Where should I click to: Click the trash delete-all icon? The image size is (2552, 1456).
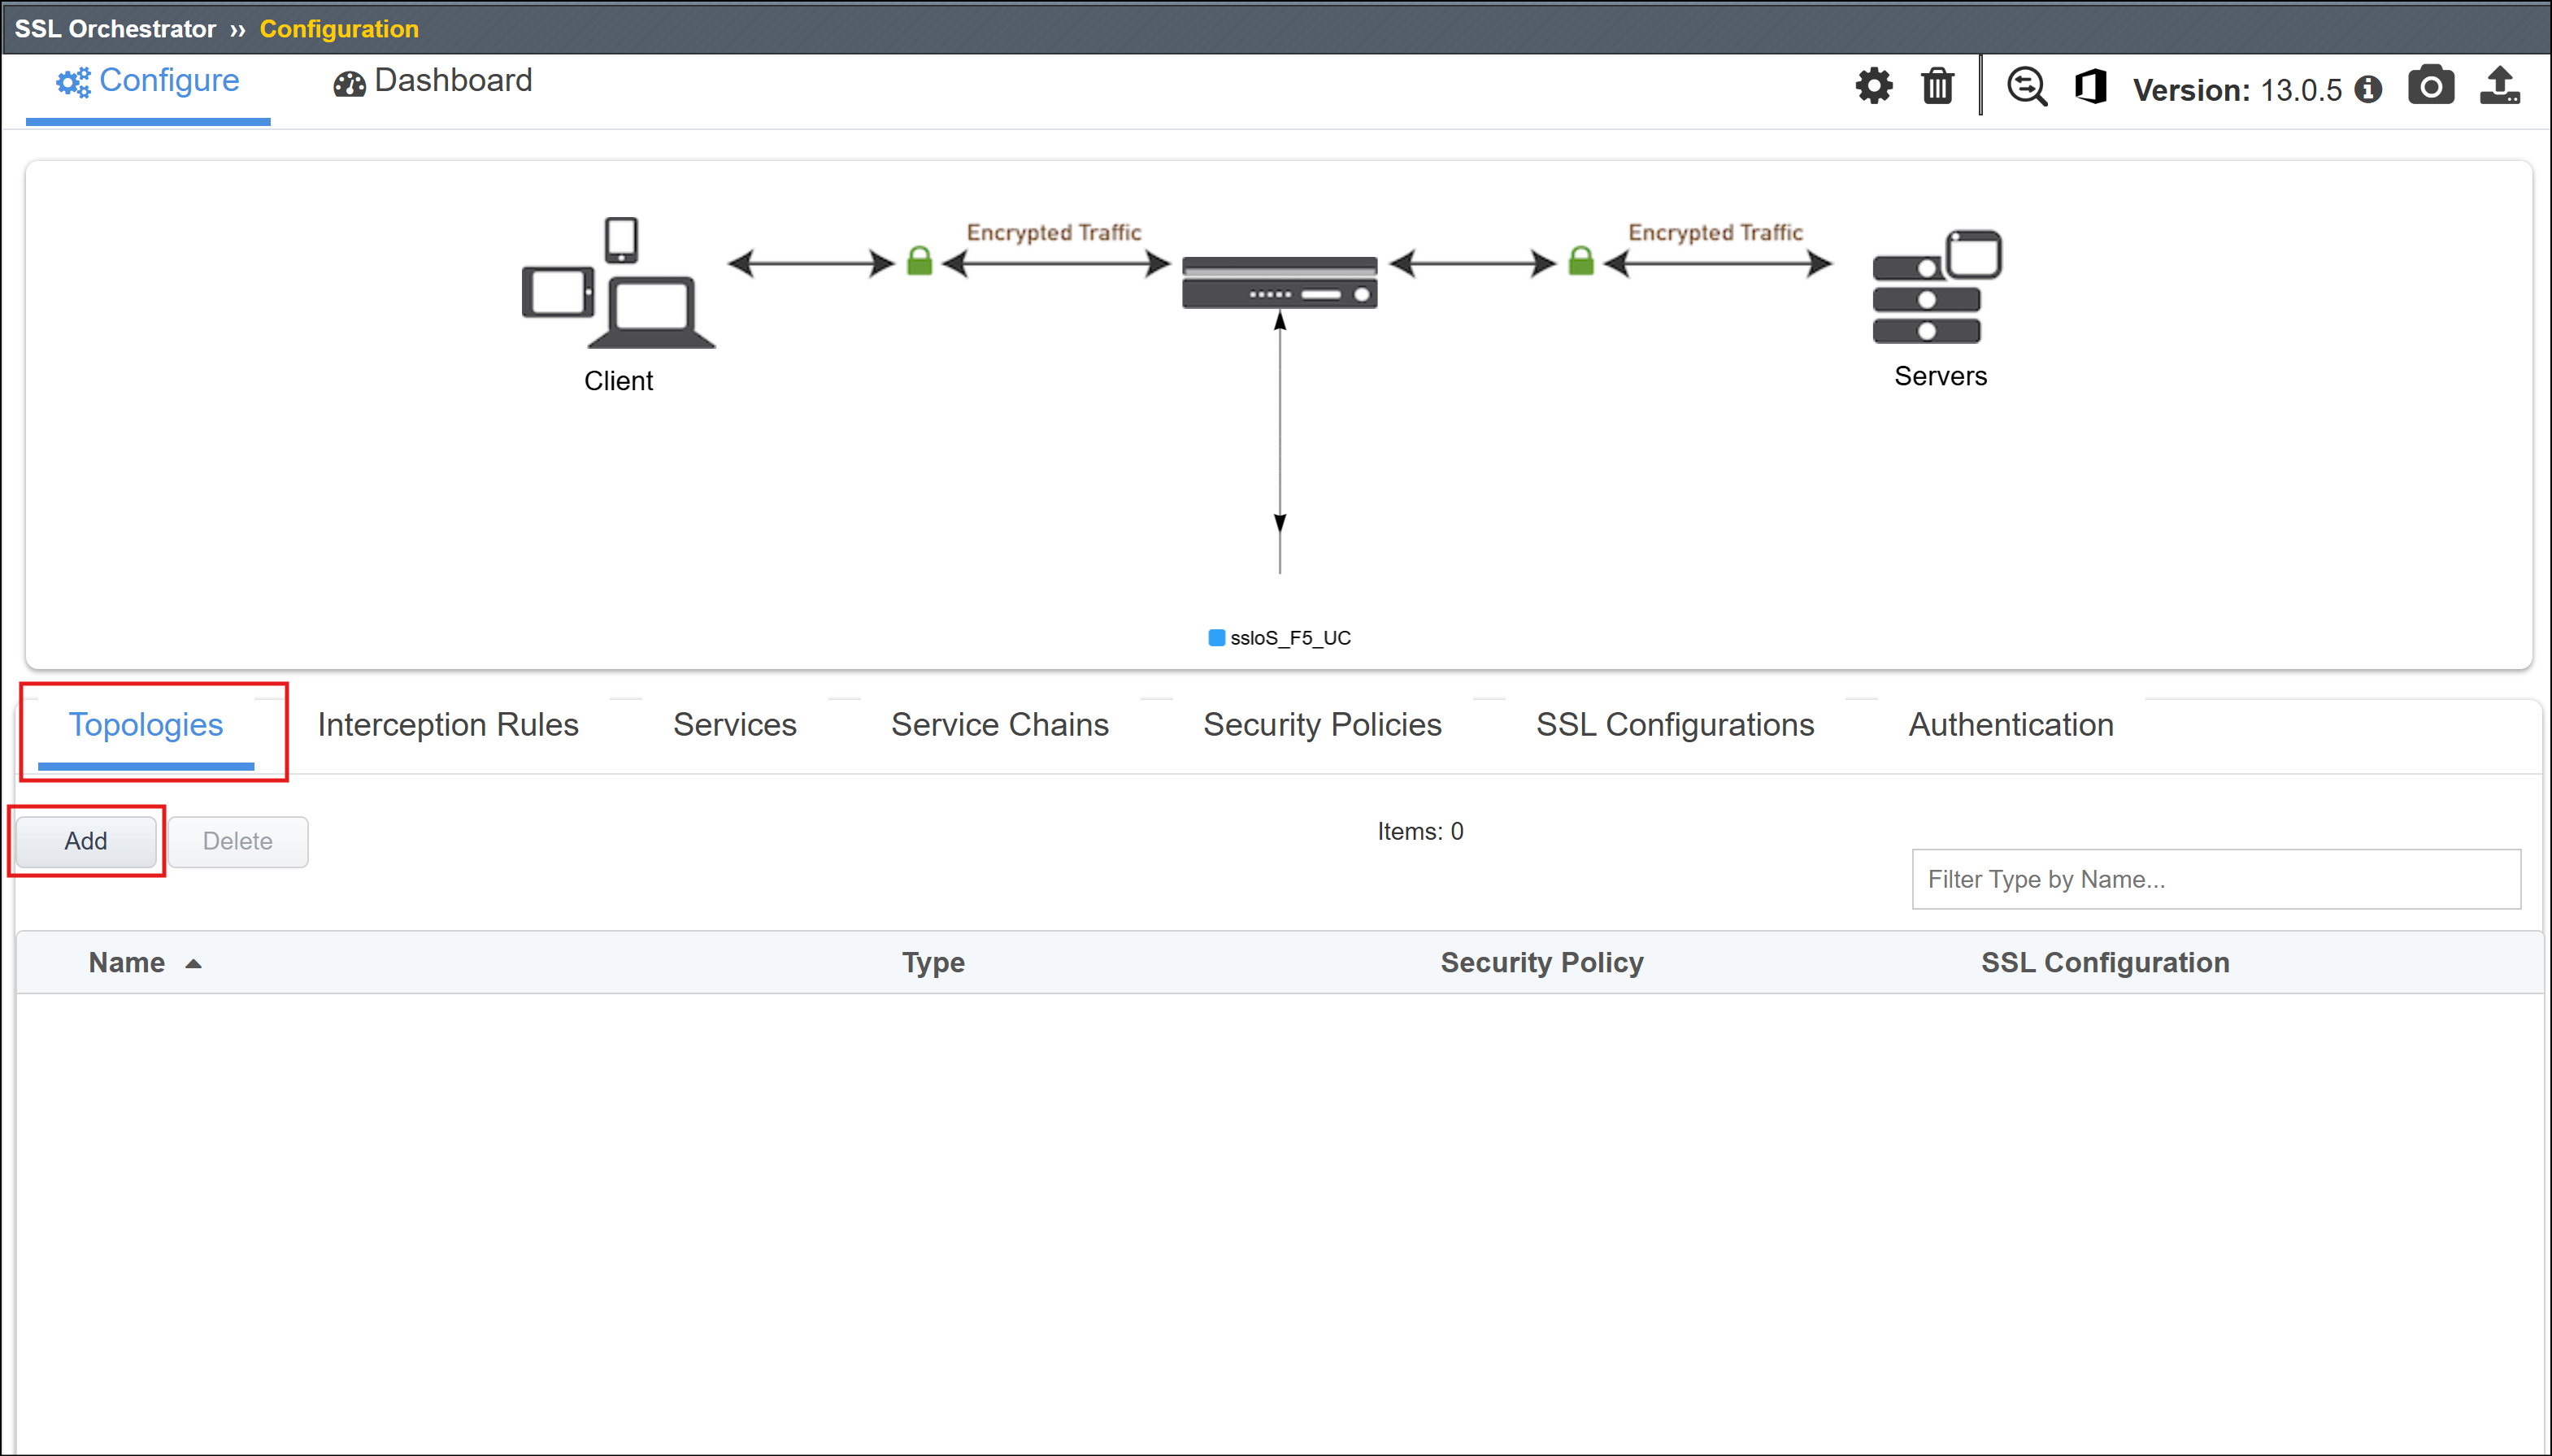pyautogui.click(x=1937, y=86)
